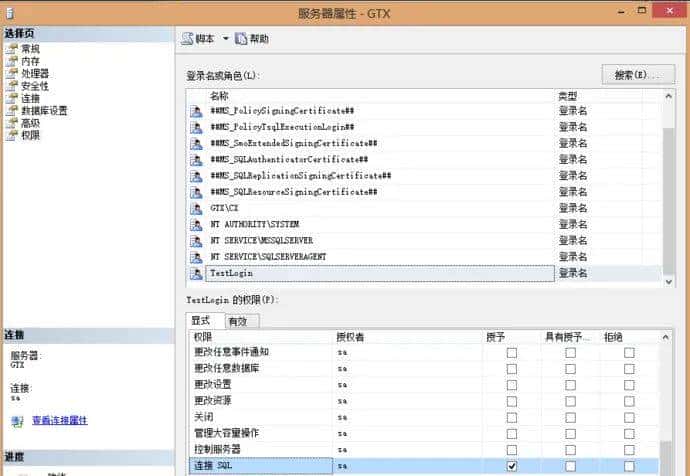Select the 数据库设置 page
Screen dimensions: 690x476
[44, 110]
